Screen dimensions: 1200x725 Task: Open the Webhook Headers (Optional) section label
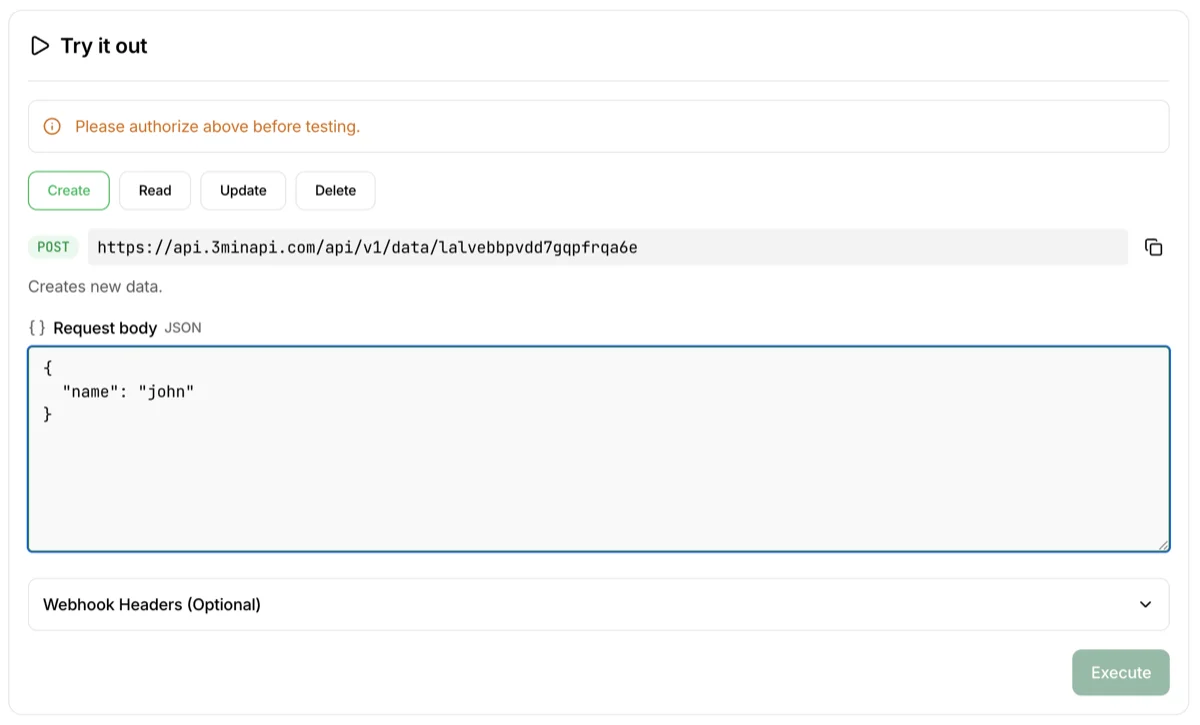[x=152, y=604]
